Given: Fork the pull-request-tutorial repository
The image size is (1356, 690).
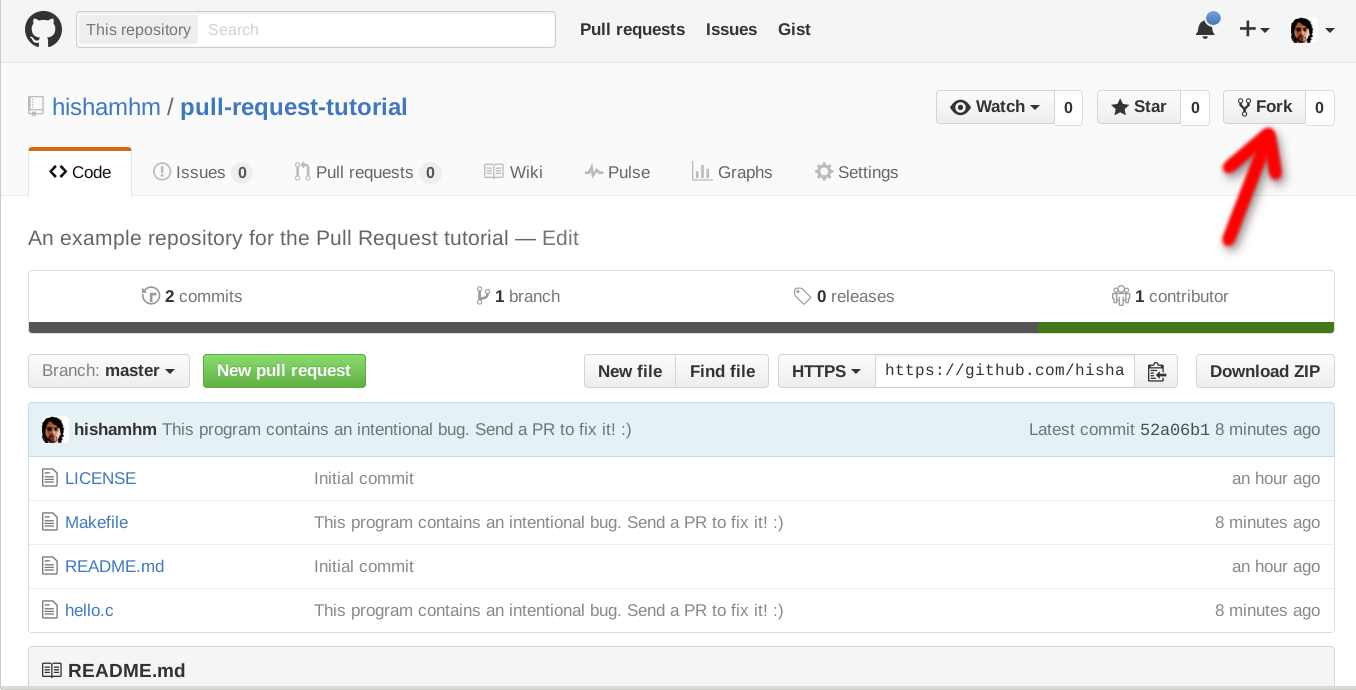Looking at the screenshot, I should 1264,107.
